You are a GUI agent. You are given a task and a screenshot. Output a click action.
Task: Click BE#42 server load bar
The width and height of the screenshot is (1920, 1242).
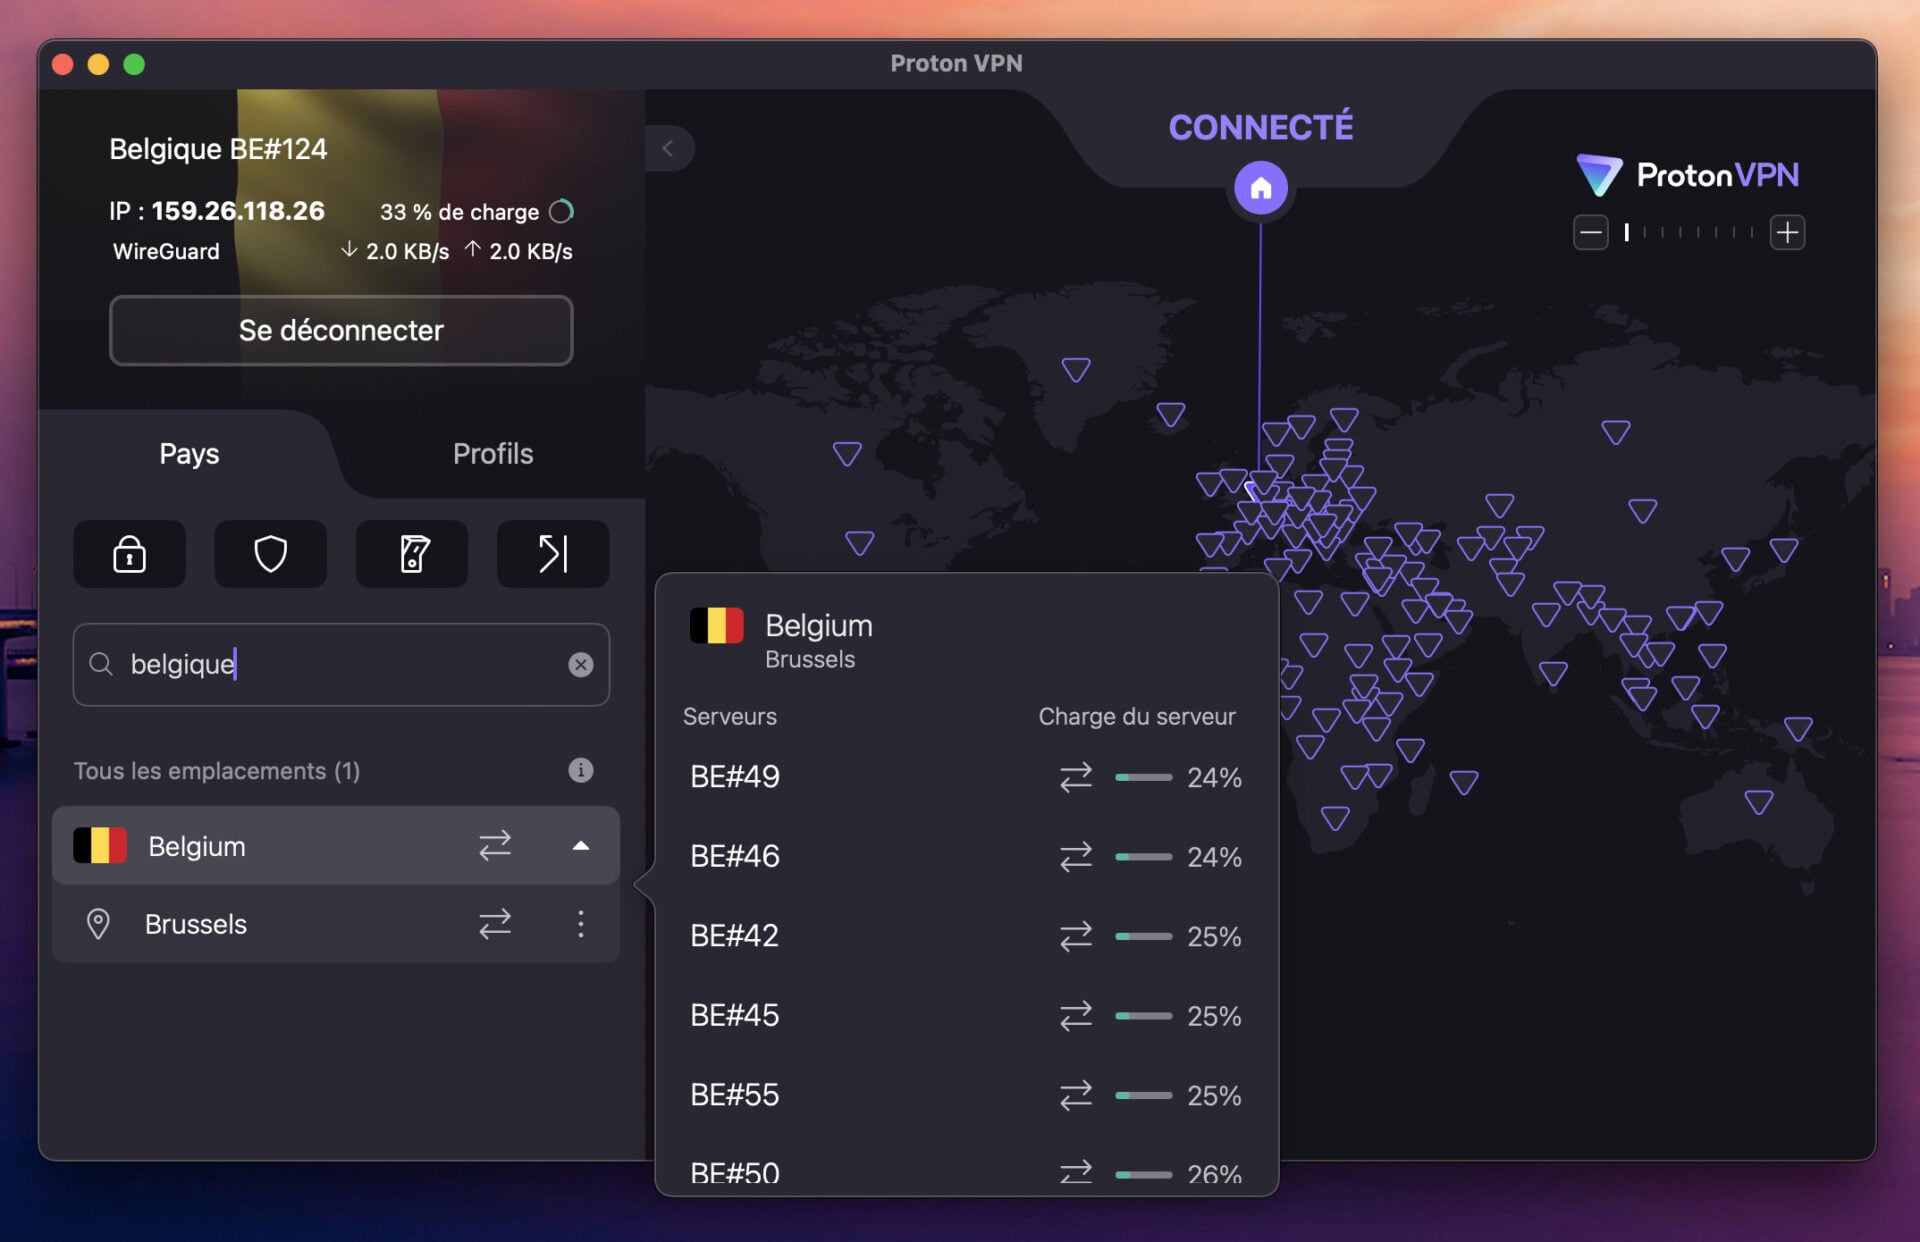click(1144, 936)
